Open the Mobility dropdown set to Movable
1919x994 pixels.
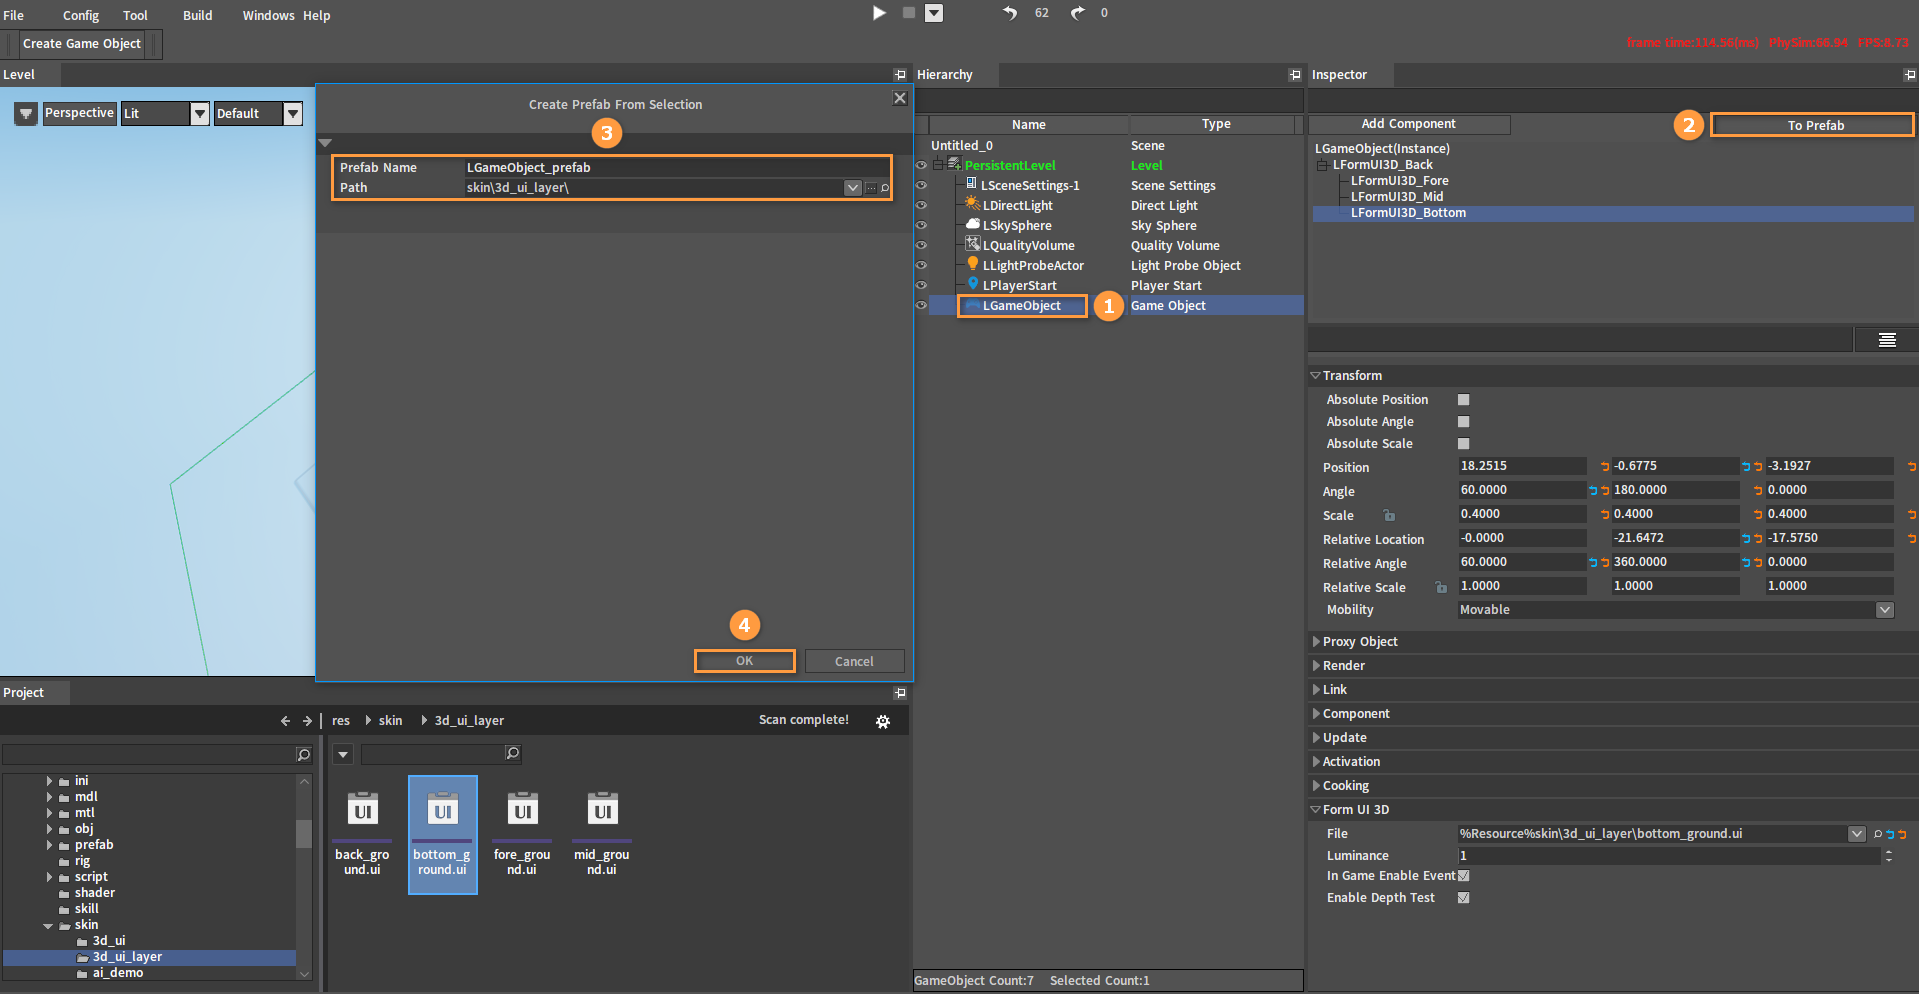click(1885, 610)
